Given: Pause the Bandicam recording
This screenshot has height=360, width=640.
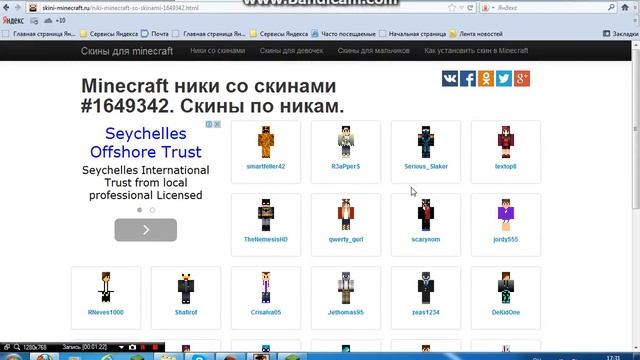Looking at the screenshot, I should (143, 347).
